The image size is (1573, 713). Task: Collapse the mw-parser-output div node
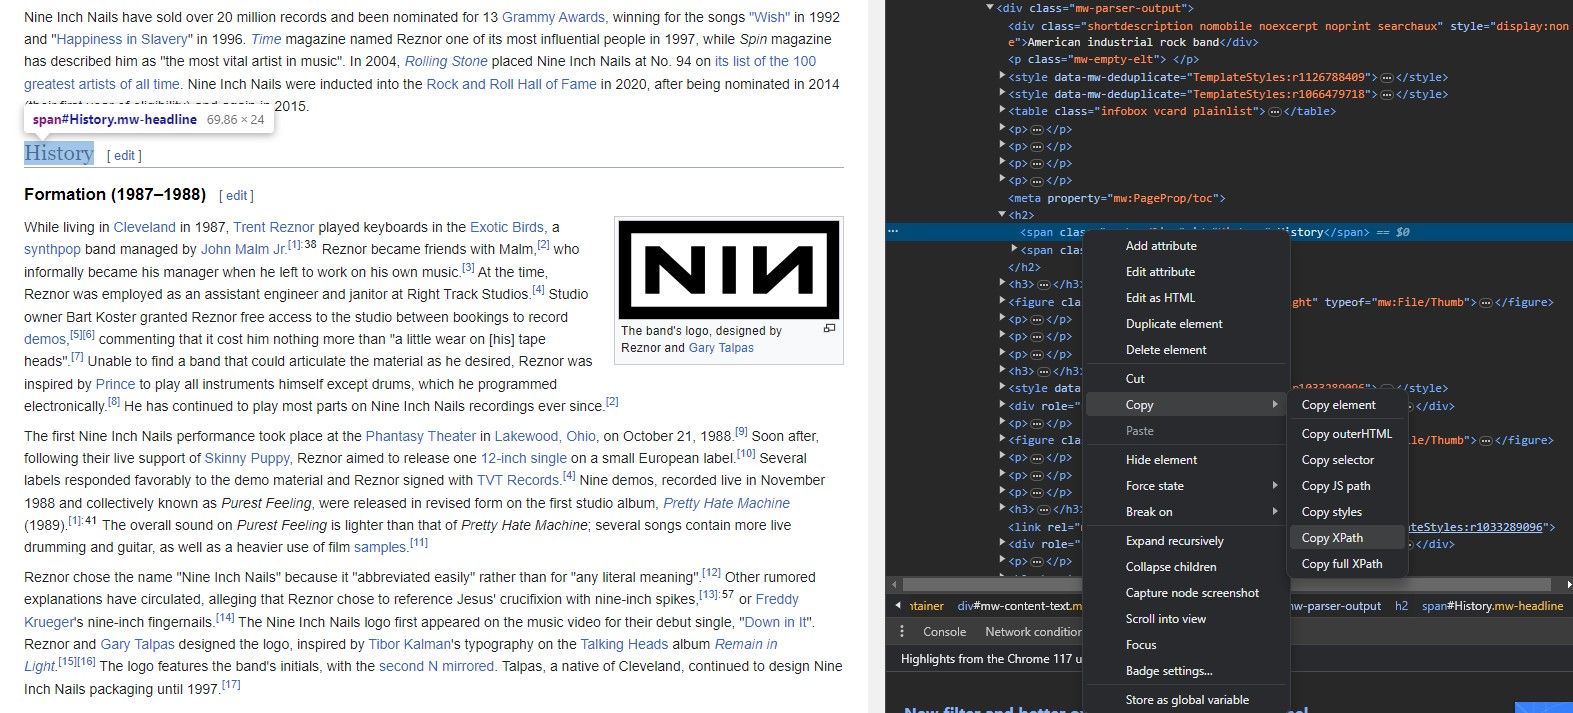point(990,8)
